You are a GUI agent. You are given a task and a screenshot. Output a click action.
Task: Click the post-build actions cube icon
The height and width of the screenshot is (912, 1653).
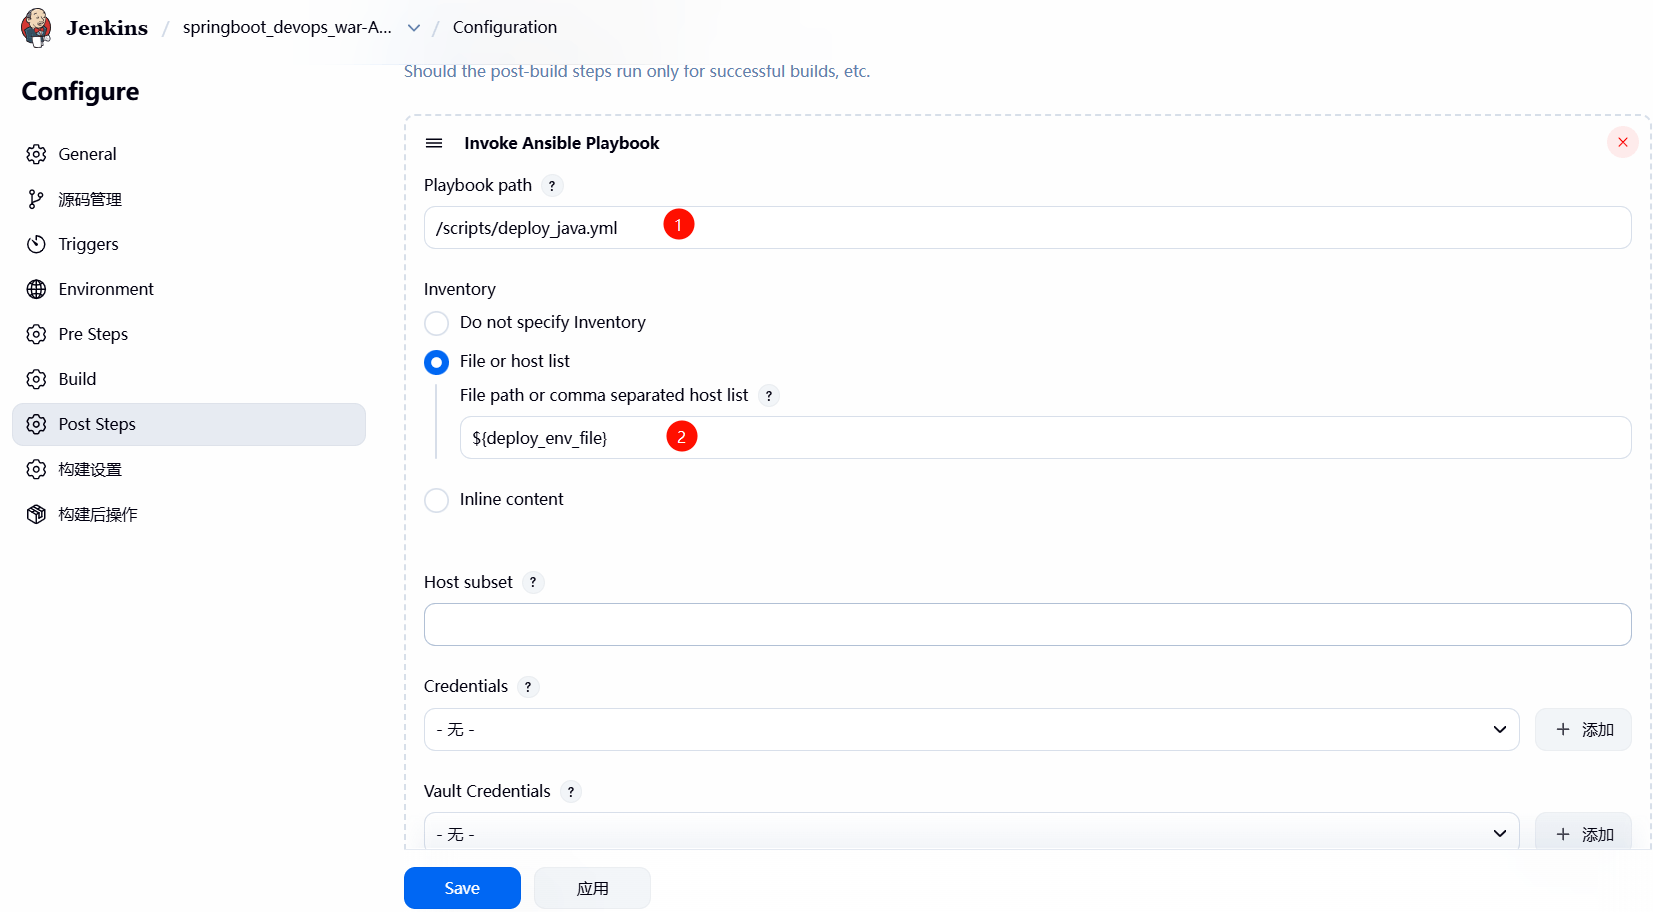click(37, 514)
